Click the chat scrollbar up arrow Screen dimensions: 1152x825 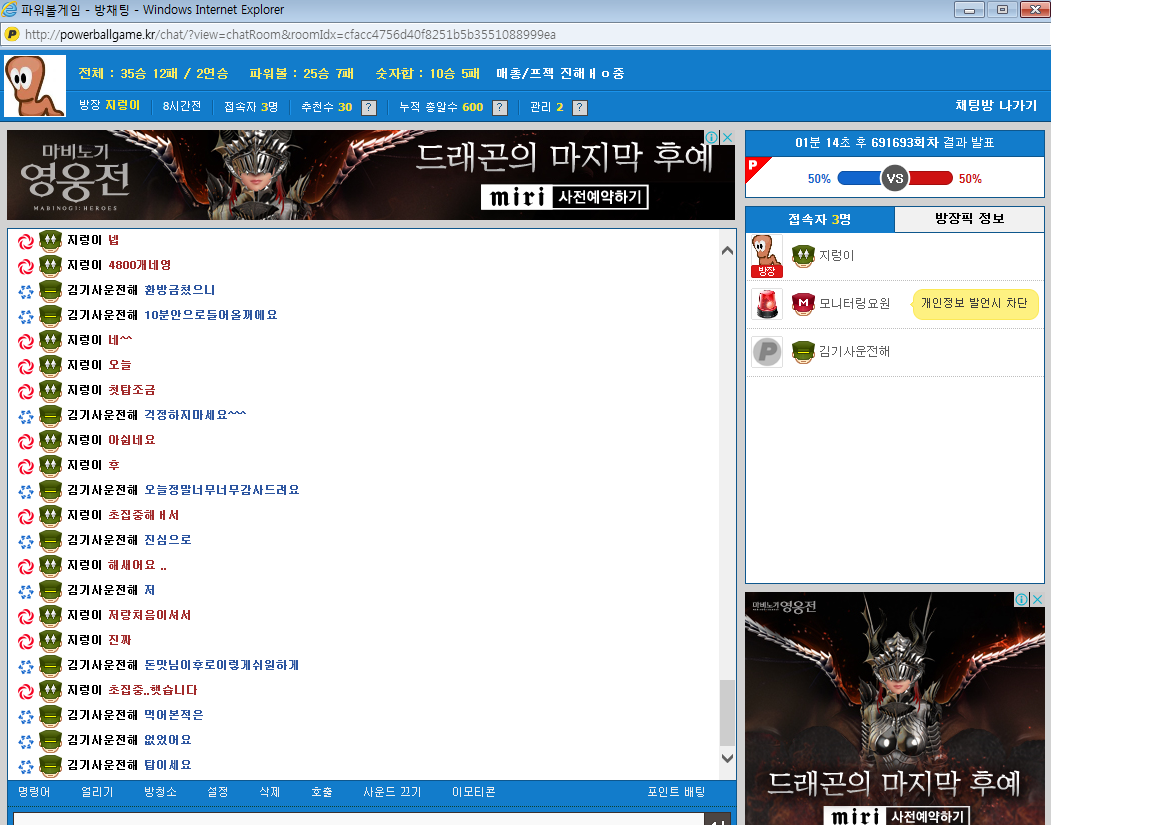pos(727,251)
